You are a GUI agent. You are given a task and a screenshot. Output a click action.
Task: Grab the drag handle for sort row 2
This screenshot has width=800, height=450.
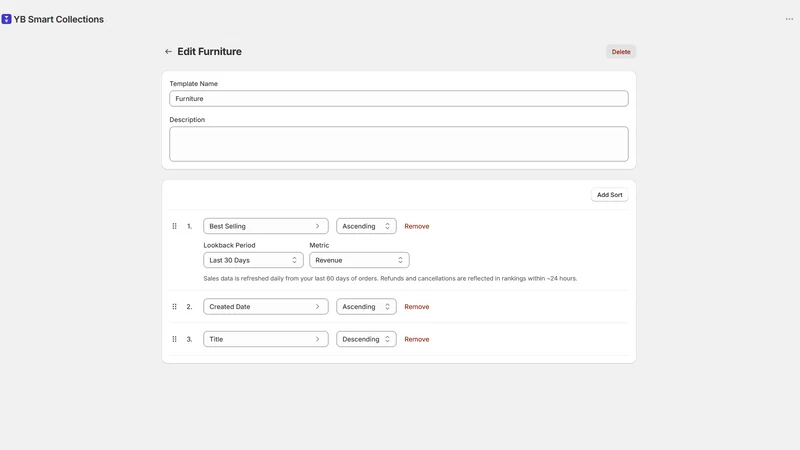(174, 307)
